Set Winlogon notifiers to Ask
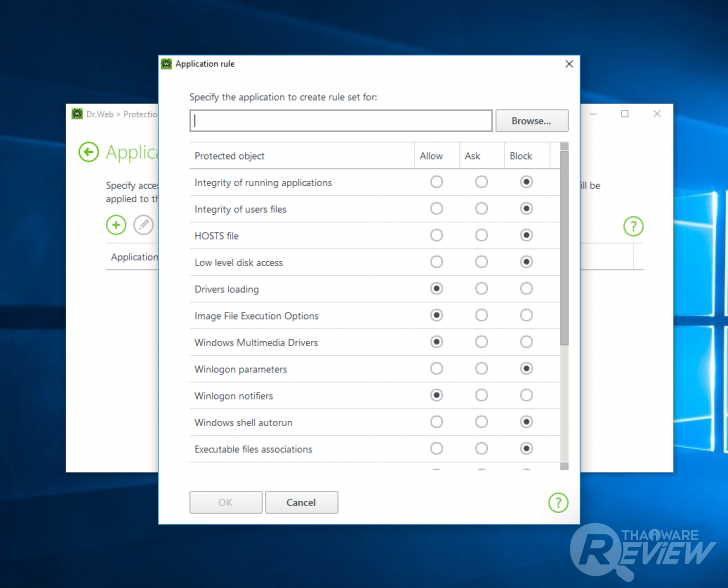Image resolution: width=728 pixels, height=588 pixels. [481, 395]
